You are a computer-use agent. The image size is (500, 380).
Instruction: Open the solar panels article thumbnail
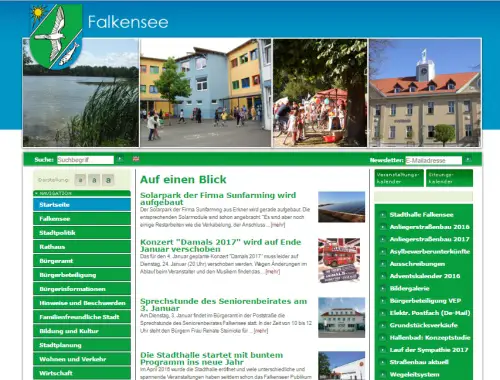tap(341, 207)
